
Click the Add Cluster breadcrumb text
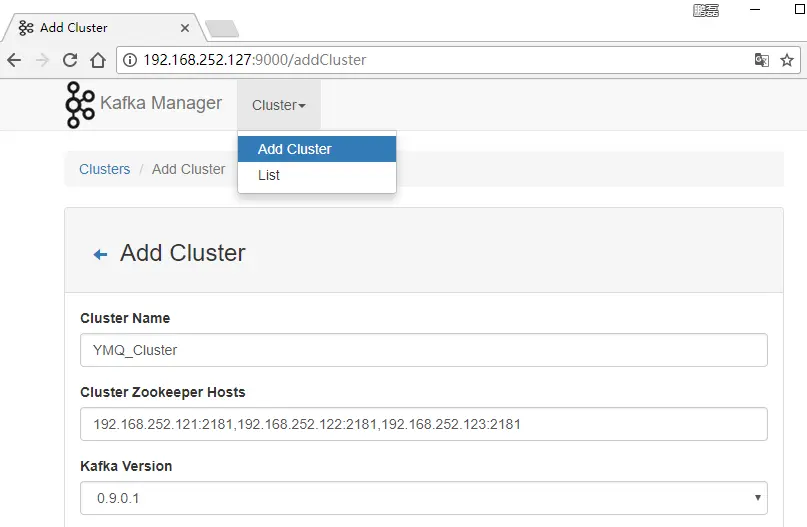(x=188, y=169)
